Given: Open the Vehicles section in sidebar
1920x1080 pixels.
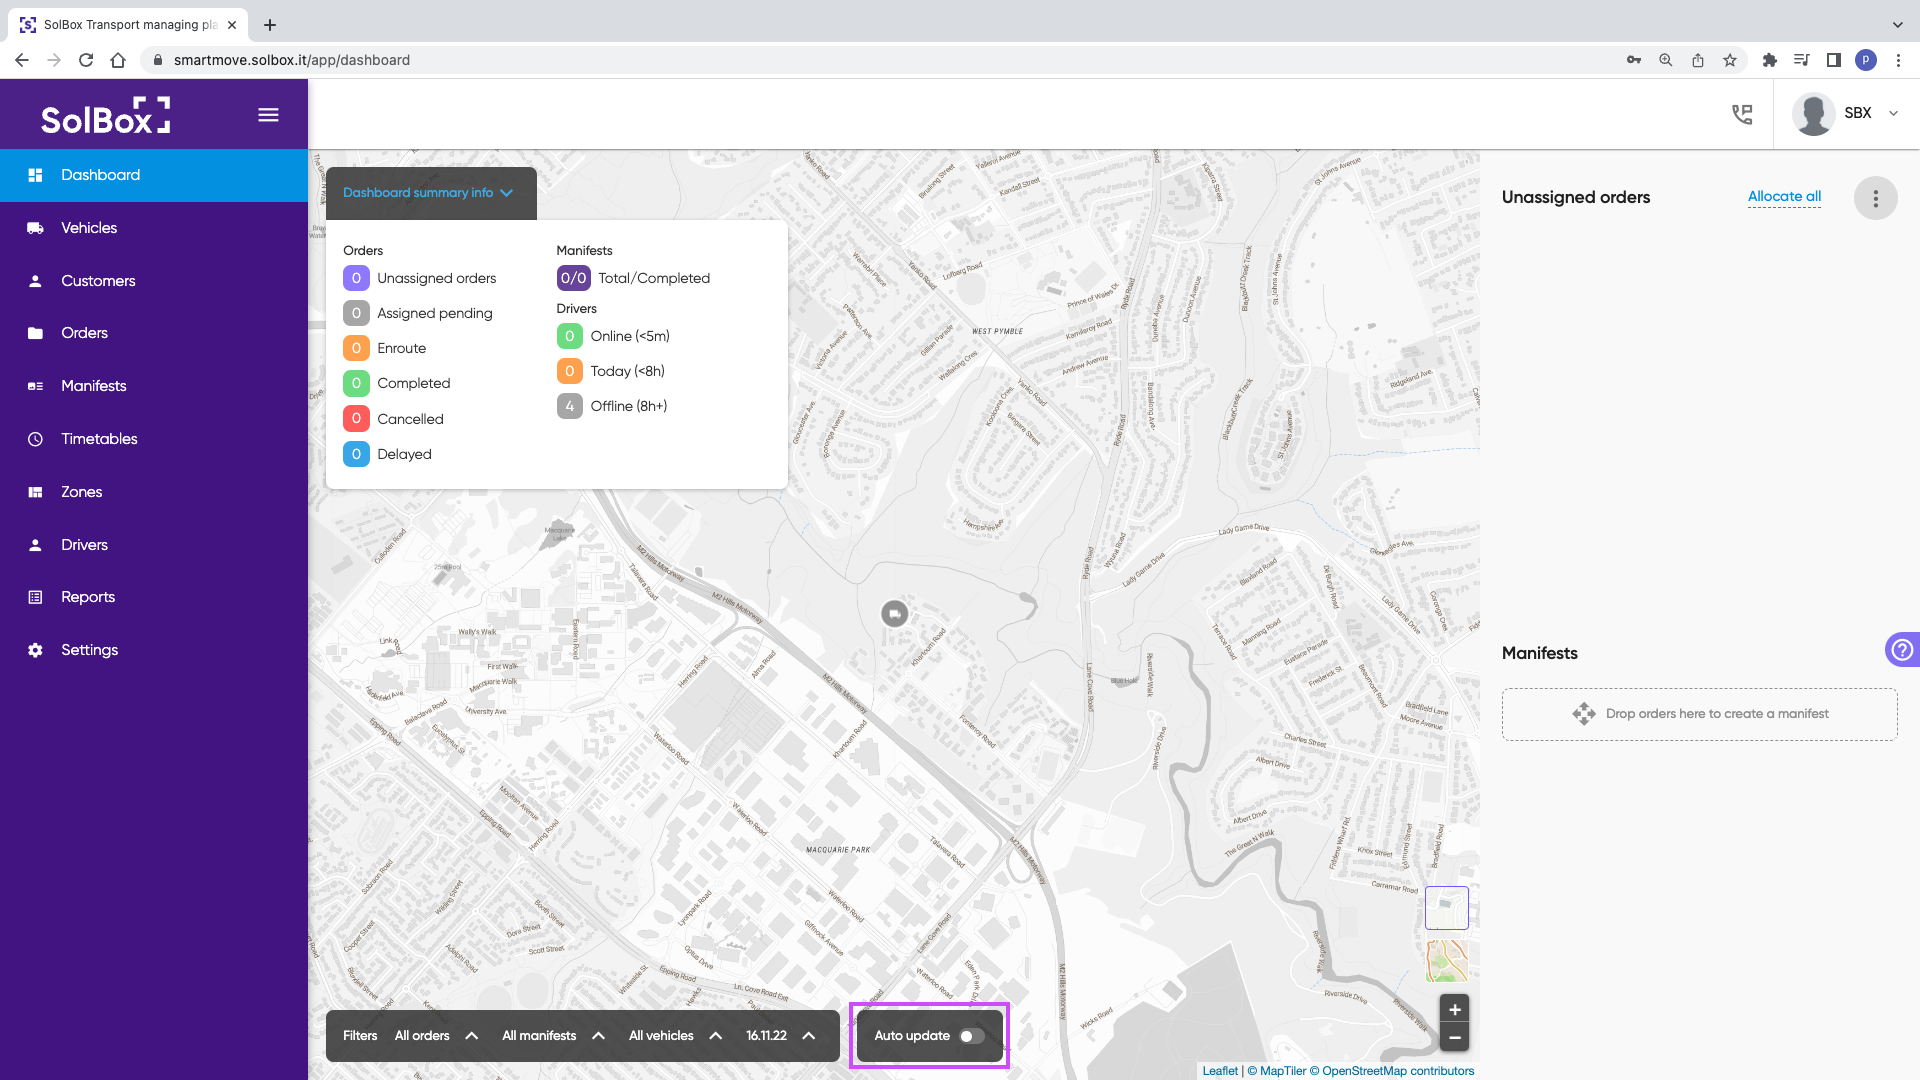Looking at the screenshot, I should tap(89, 227).
